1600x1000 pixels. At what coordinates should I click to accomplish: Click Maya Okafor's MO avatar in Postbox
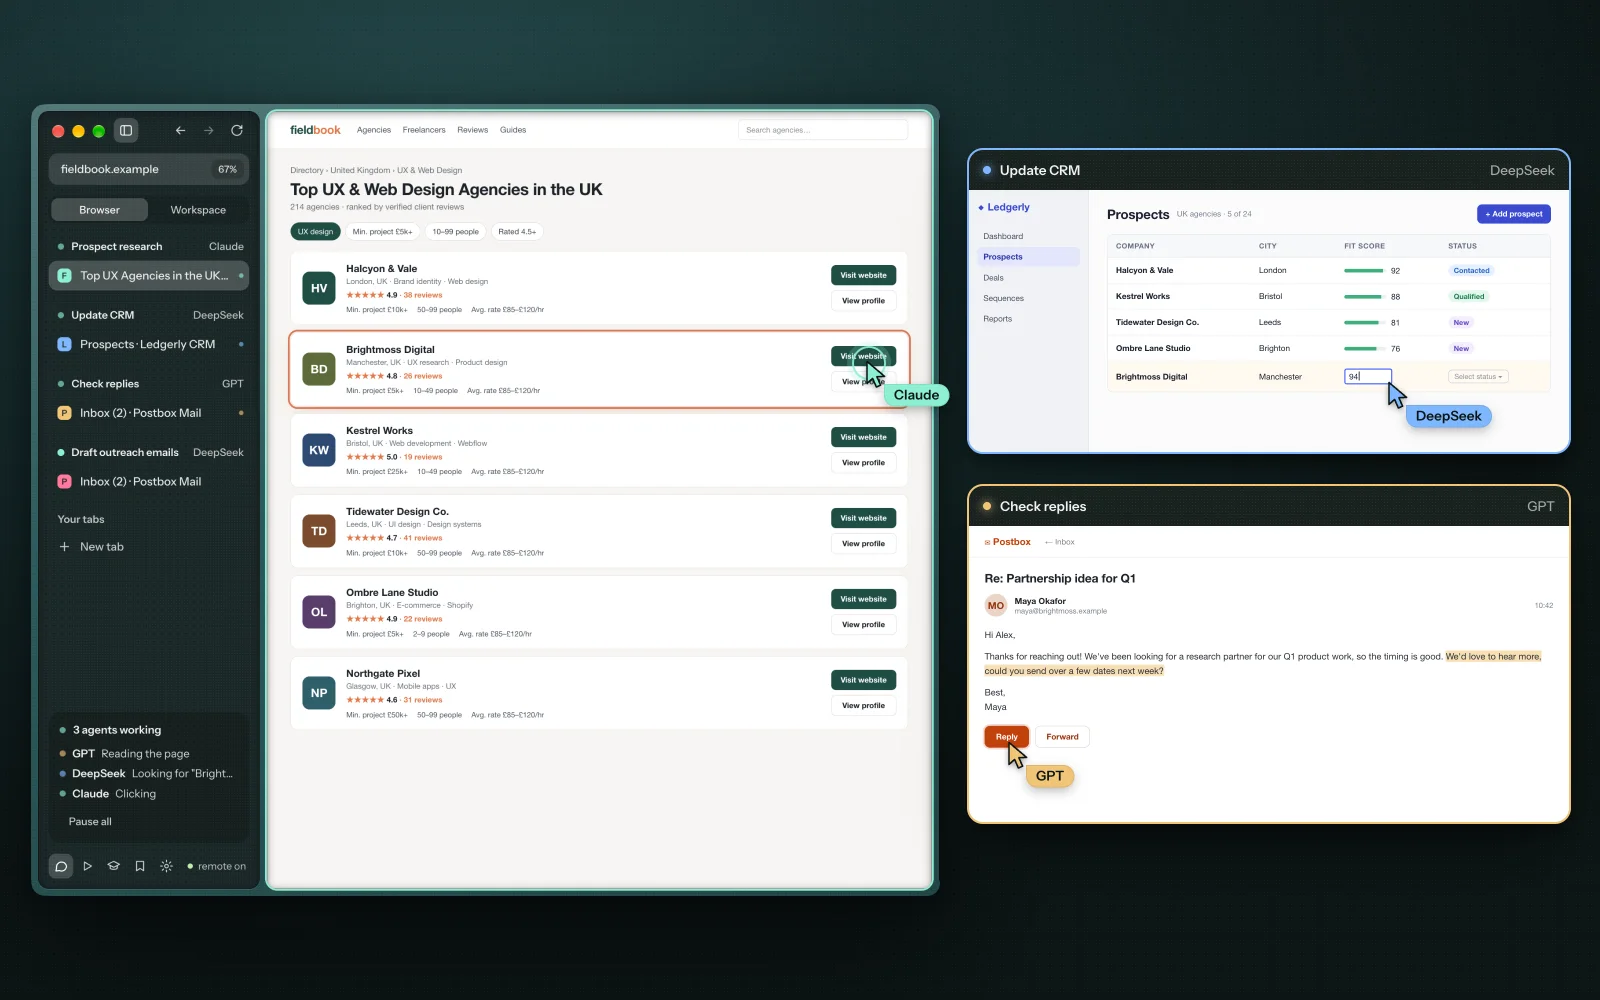pyautogui.click(x=996, y=606)
